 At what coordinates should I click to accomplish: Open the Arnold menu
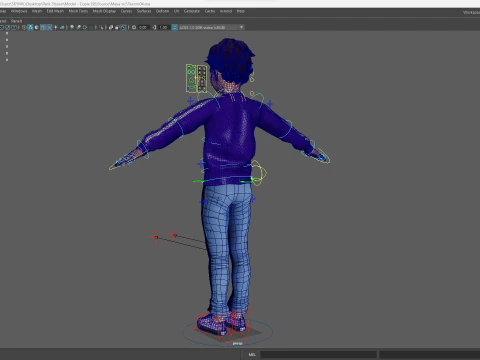click(x=226, y=11)
